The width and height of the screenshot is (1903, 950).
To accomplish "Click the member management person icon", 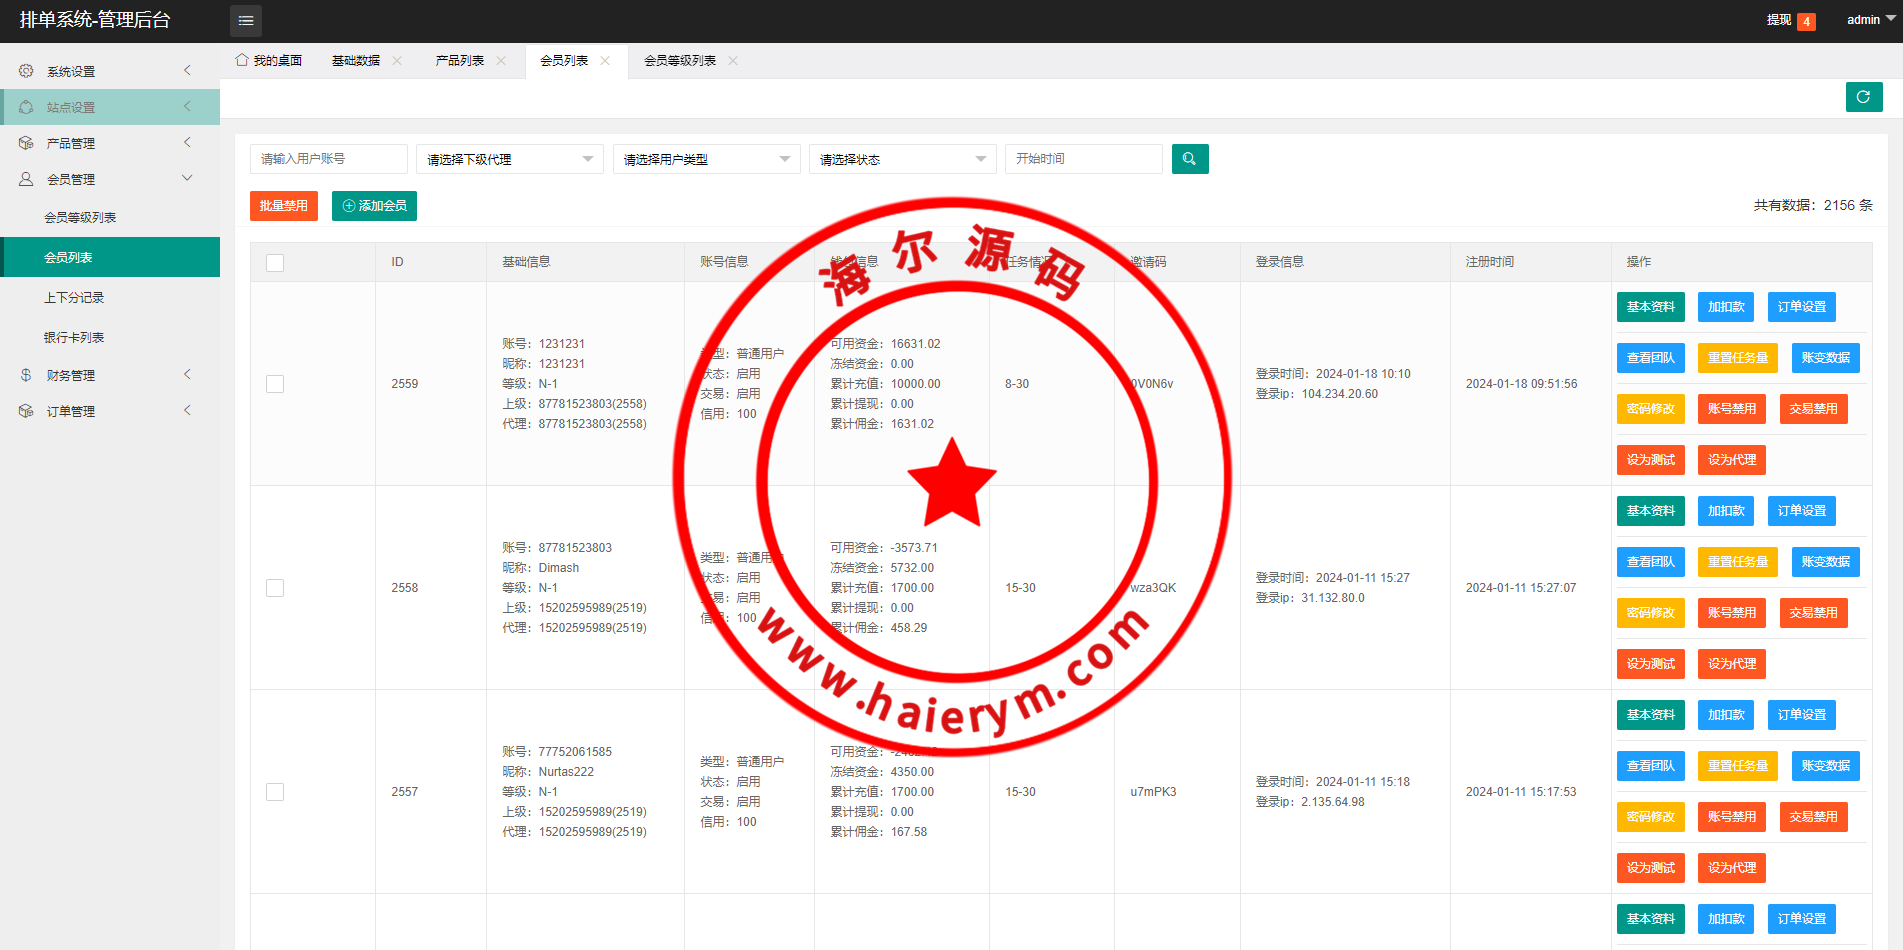I will [26, 179].
